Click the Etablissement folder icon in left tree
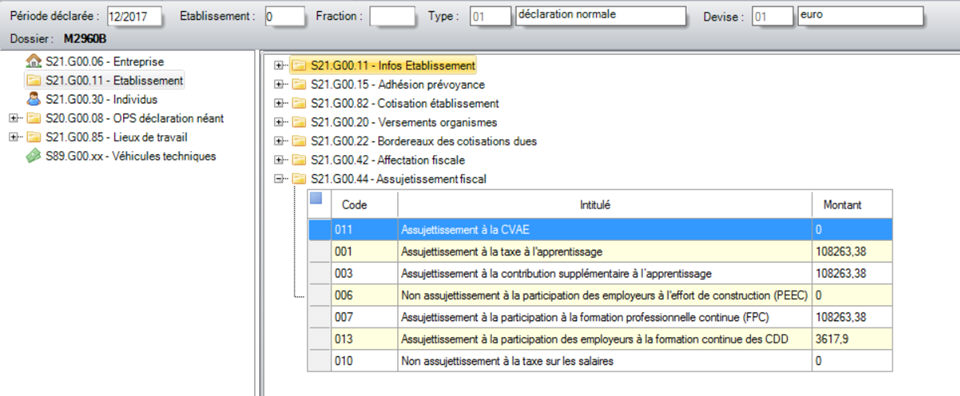The width and height of the screenshot is (960, 396). tap(34, 80)
